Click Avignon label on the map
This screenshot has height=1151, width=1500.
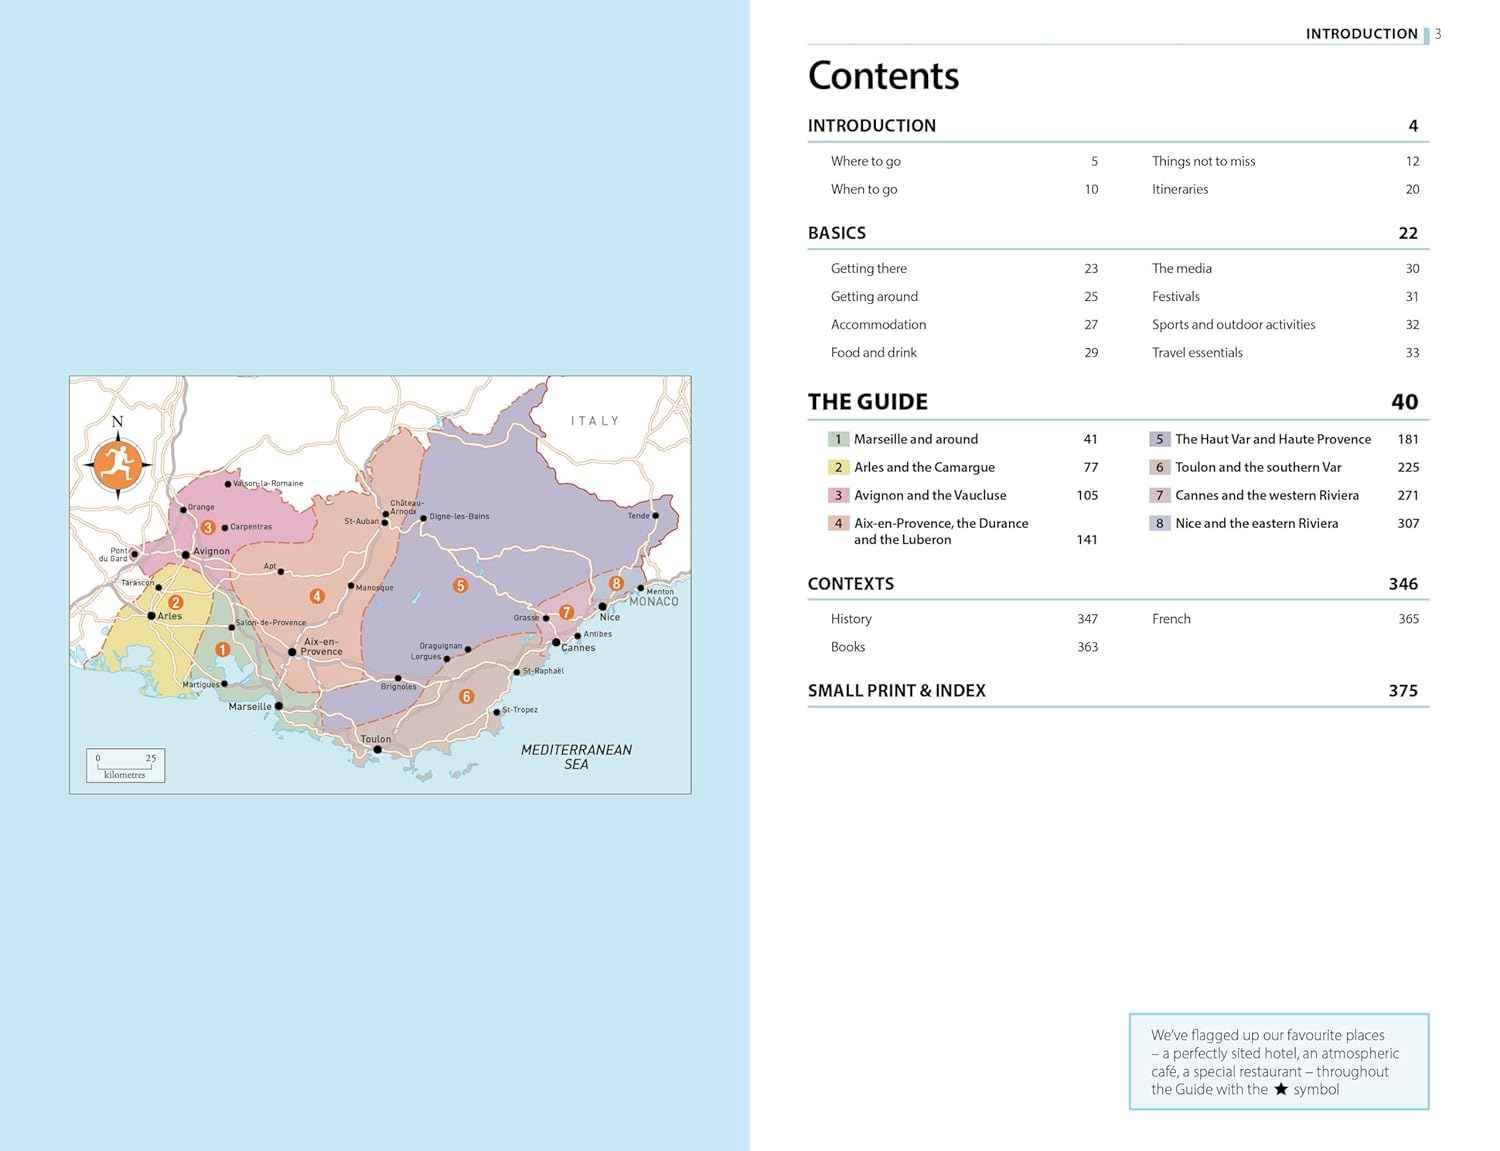click(x=211, y=551)
